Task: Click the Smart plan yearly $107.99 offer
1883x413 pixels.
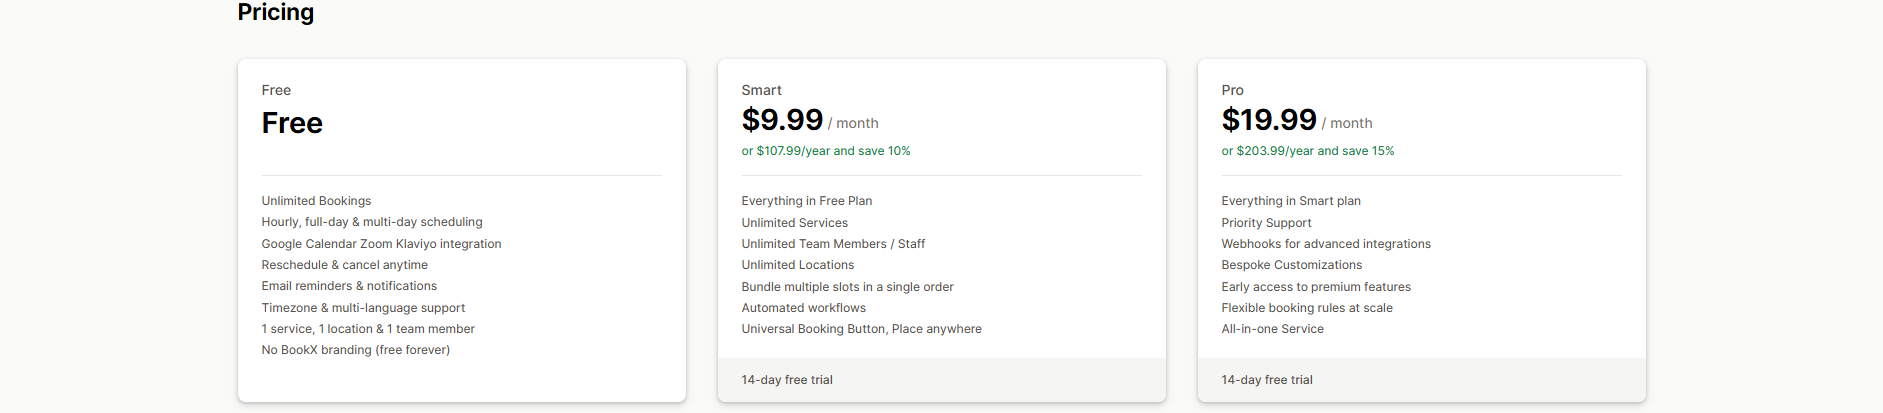Action: click(825, 151)
